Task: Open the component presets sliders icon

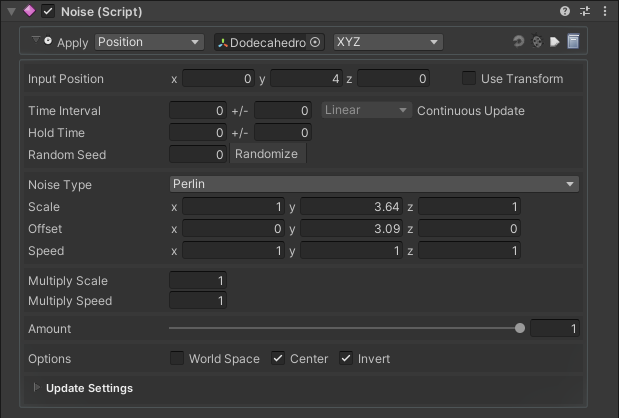Action: click(x=585, y=11)
